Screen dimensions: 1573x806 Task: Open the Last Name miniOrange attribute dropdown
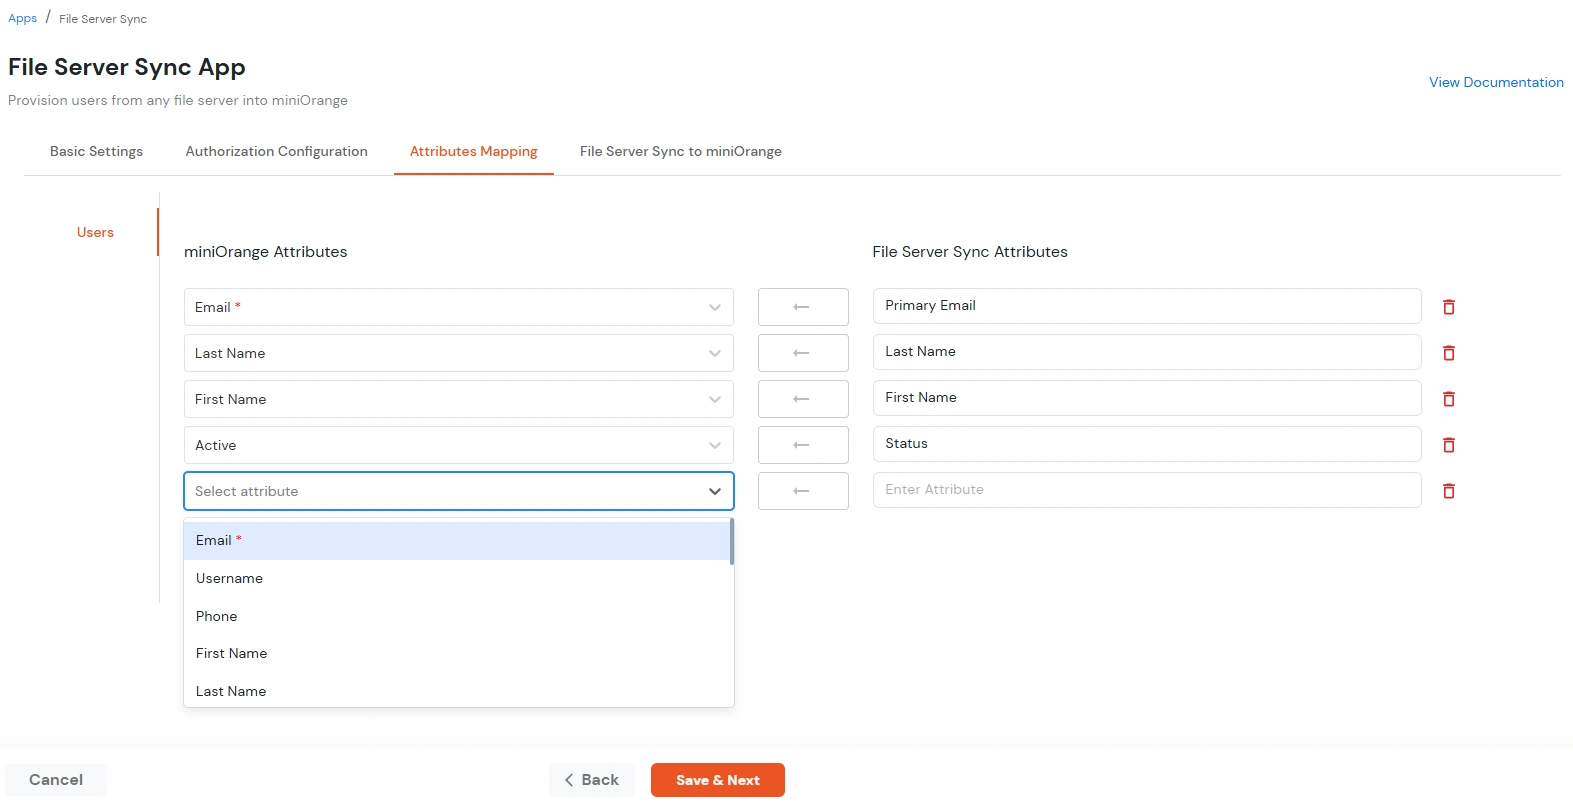pyautogui.click(x=458, y=353)
